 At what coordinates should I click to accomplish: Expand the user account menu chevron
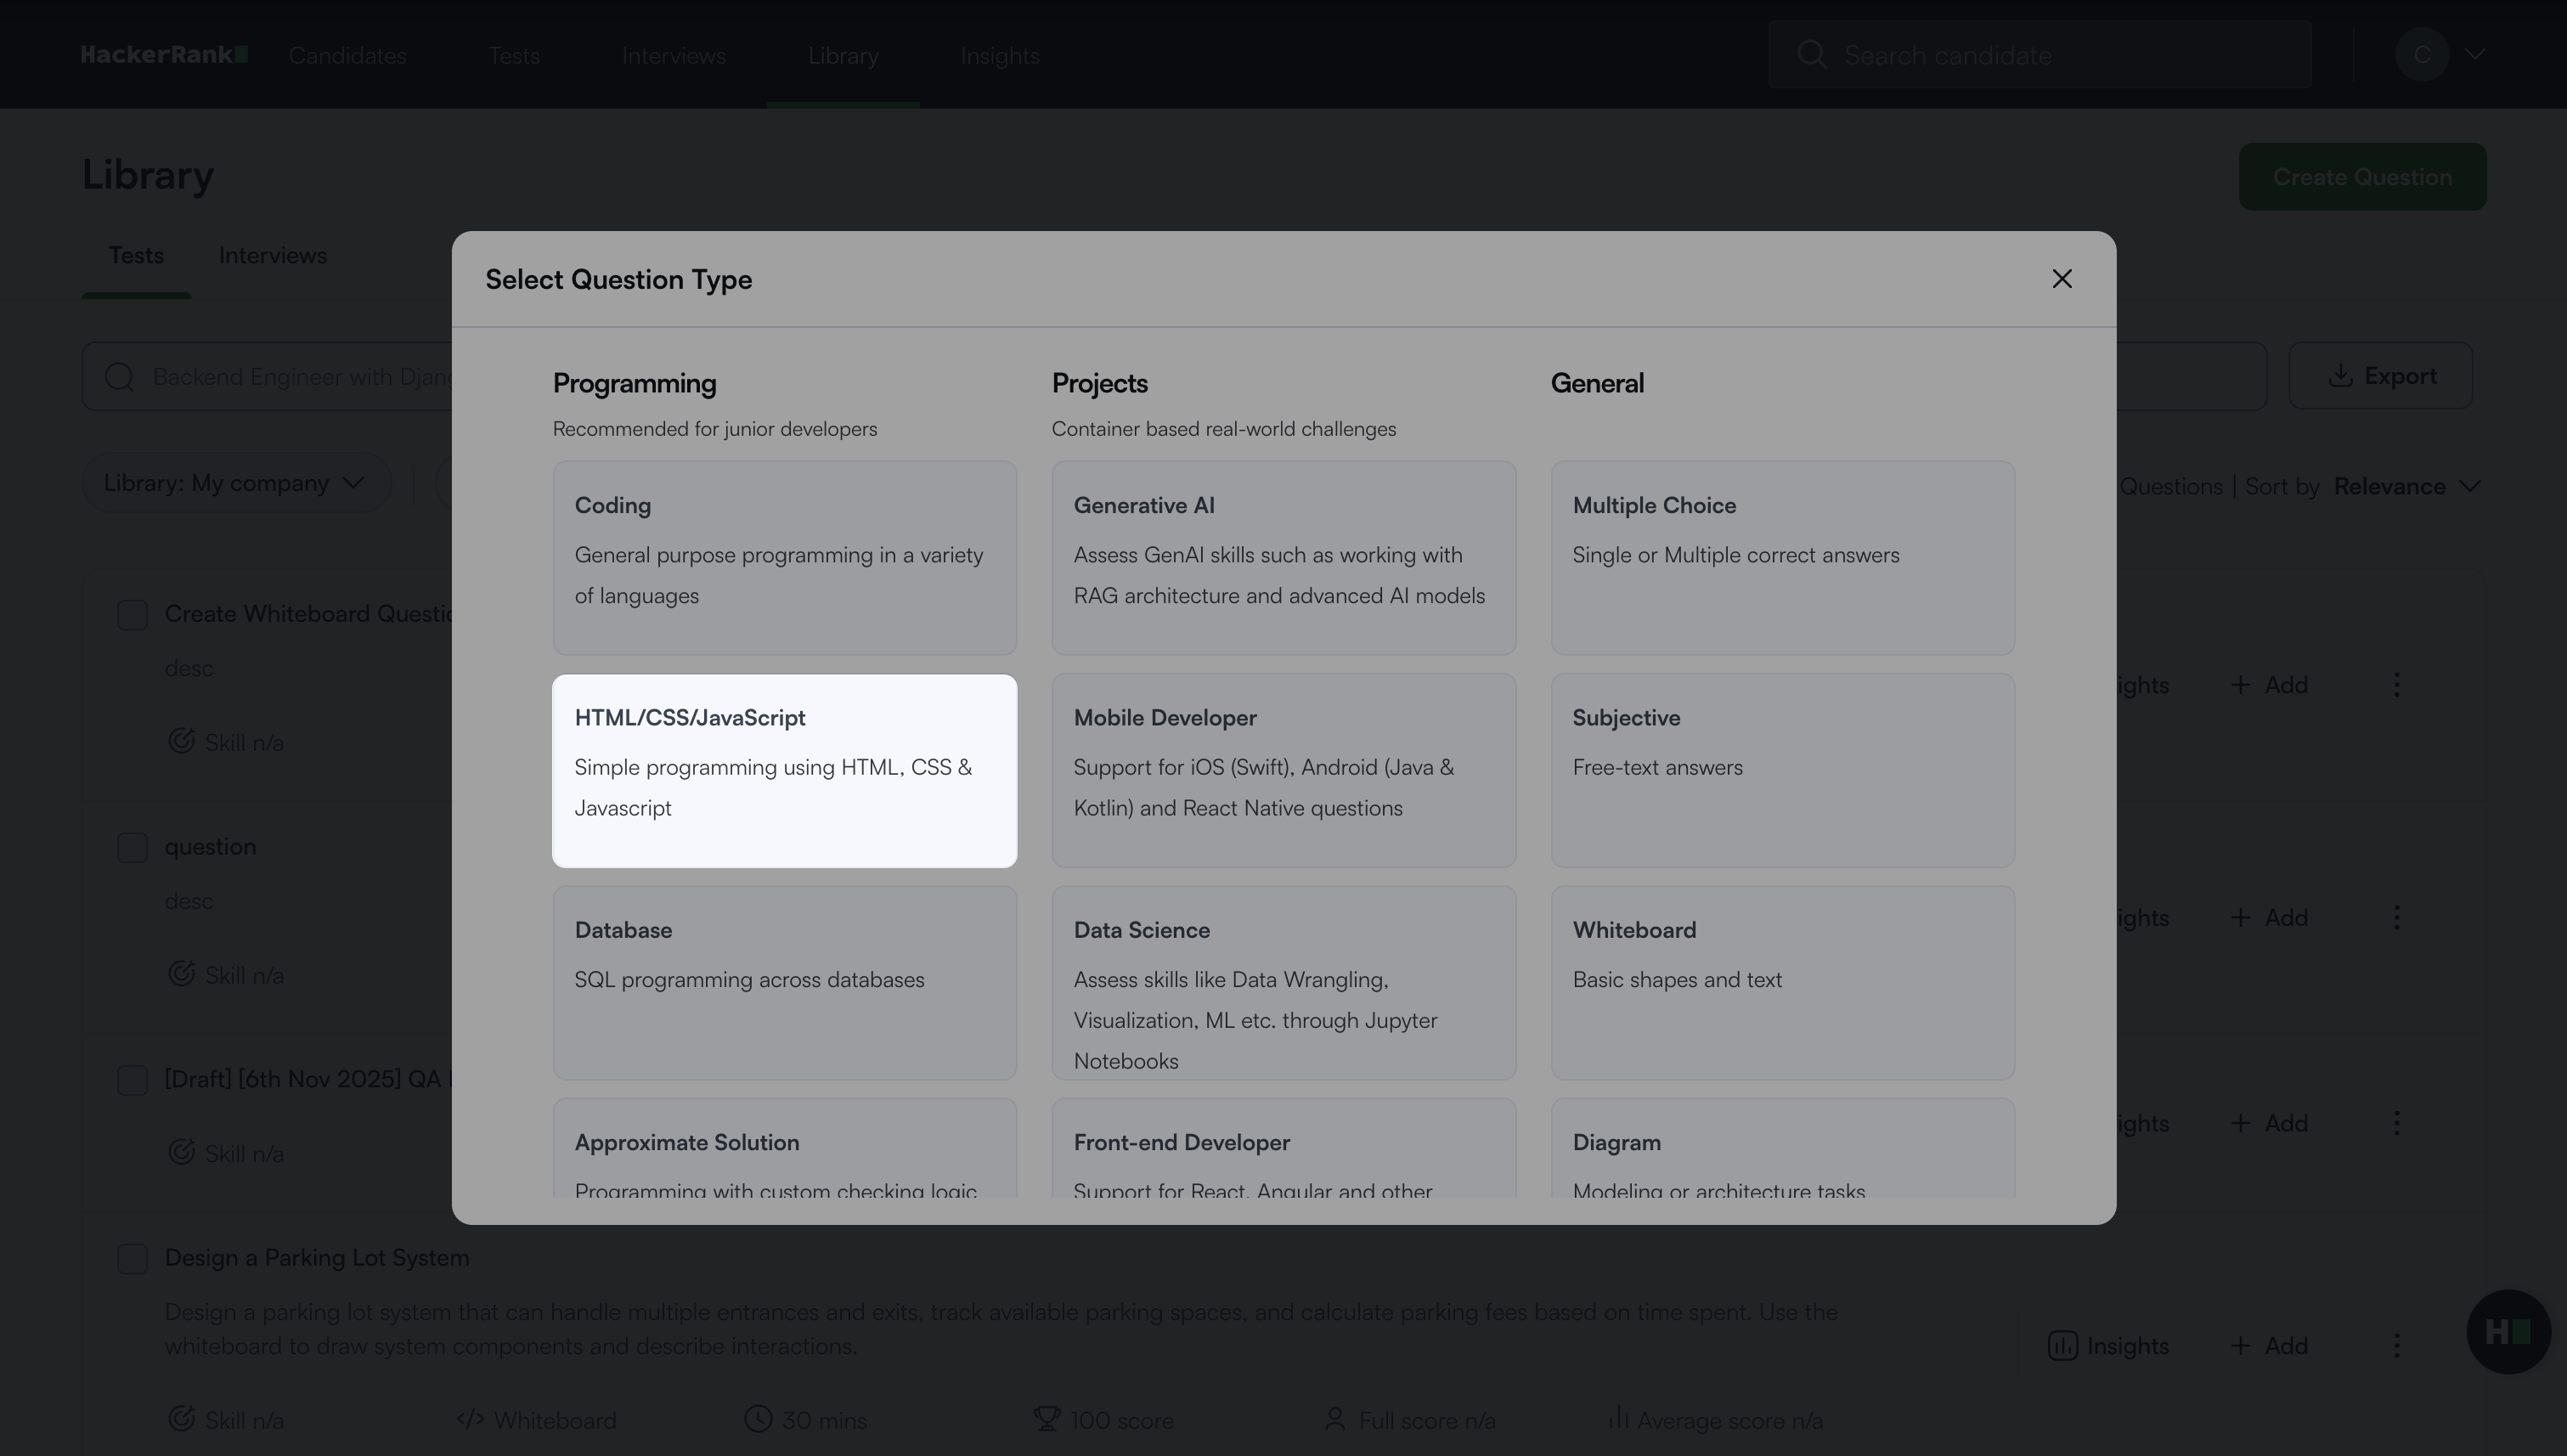click(x=2475, y=55)
